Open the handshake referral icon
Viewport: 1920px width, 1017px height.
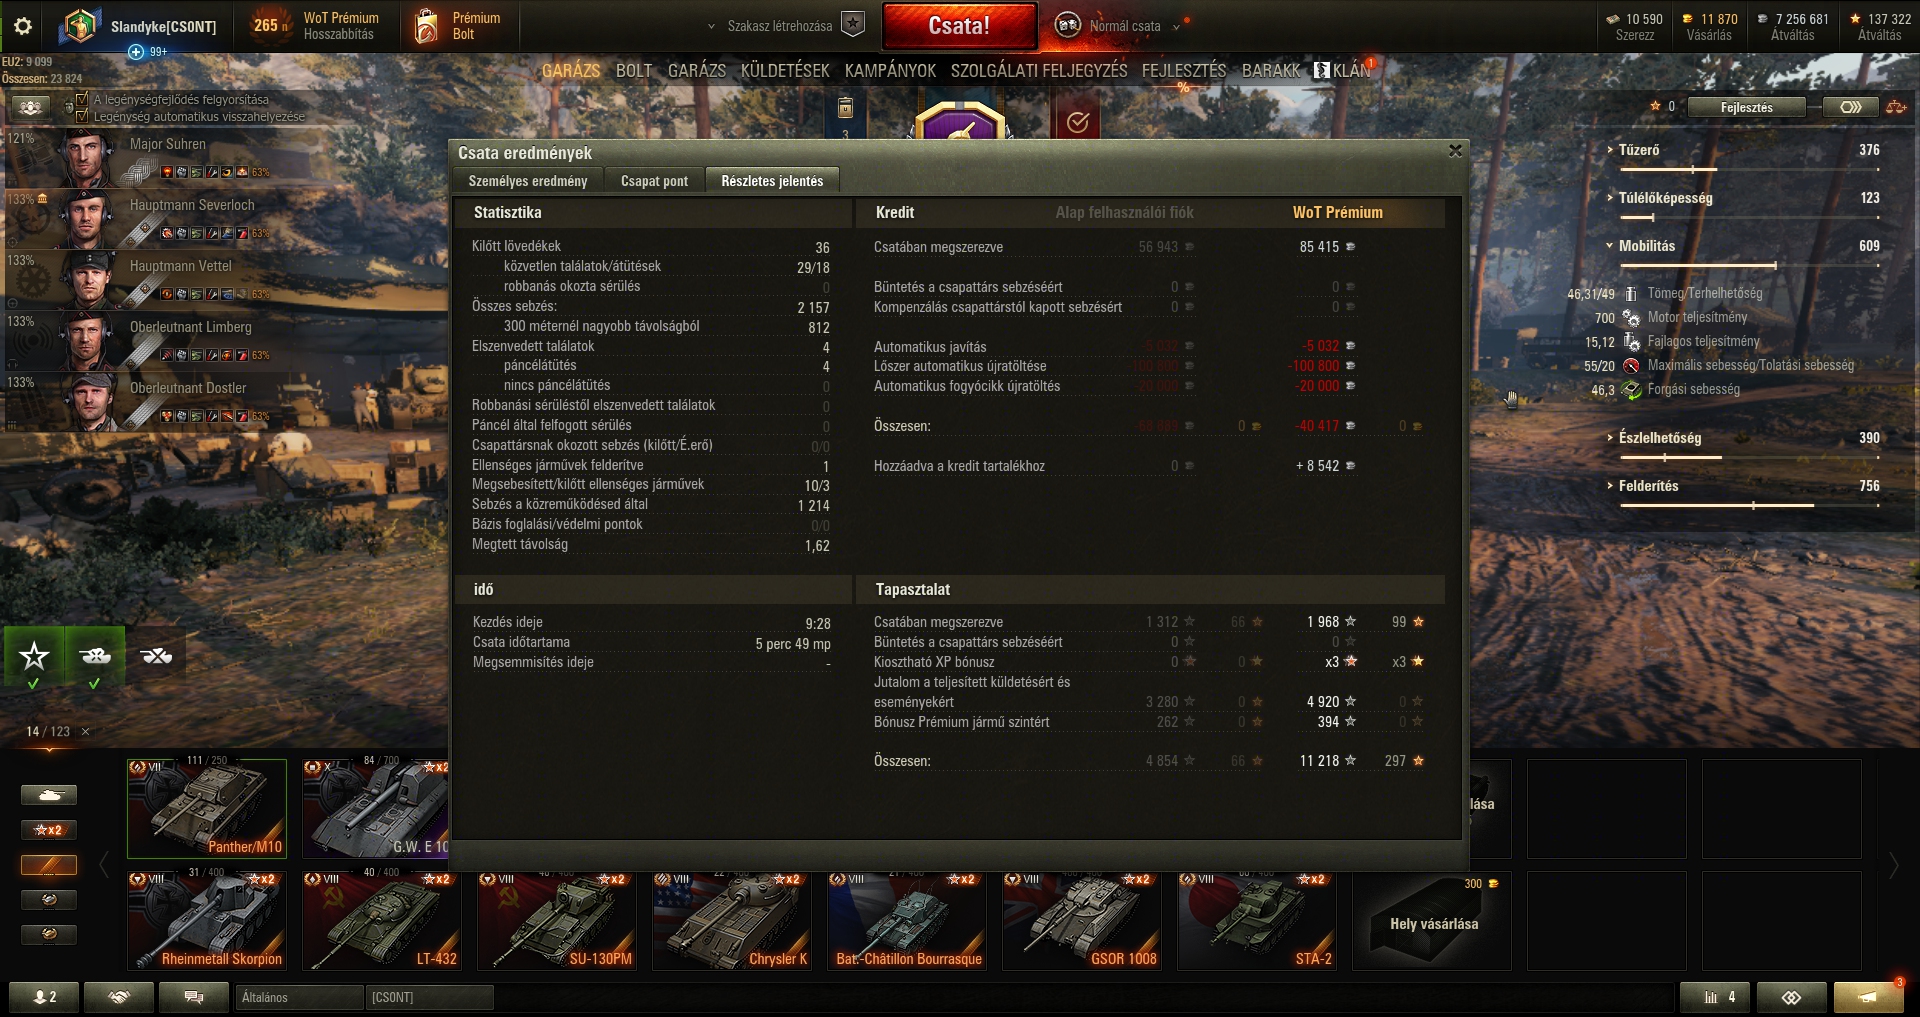tap(119, 997)
